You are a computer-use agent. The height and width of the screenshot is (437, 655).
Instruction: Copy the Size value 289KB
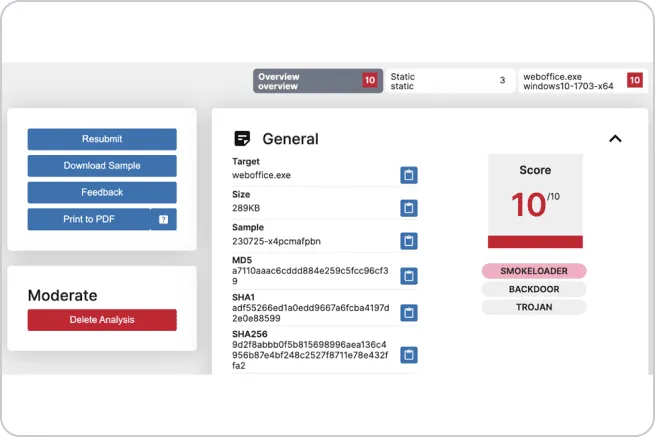(x=409, y=208)
